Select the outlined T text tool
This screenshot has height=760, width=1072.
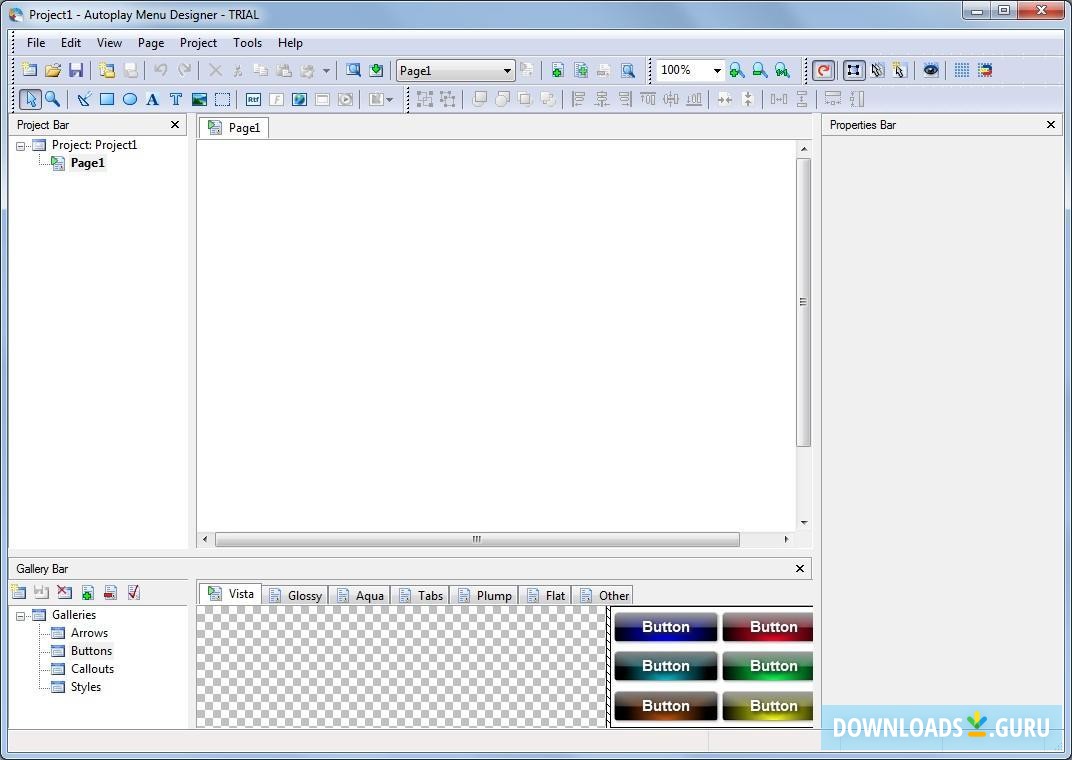pos(176,99)
